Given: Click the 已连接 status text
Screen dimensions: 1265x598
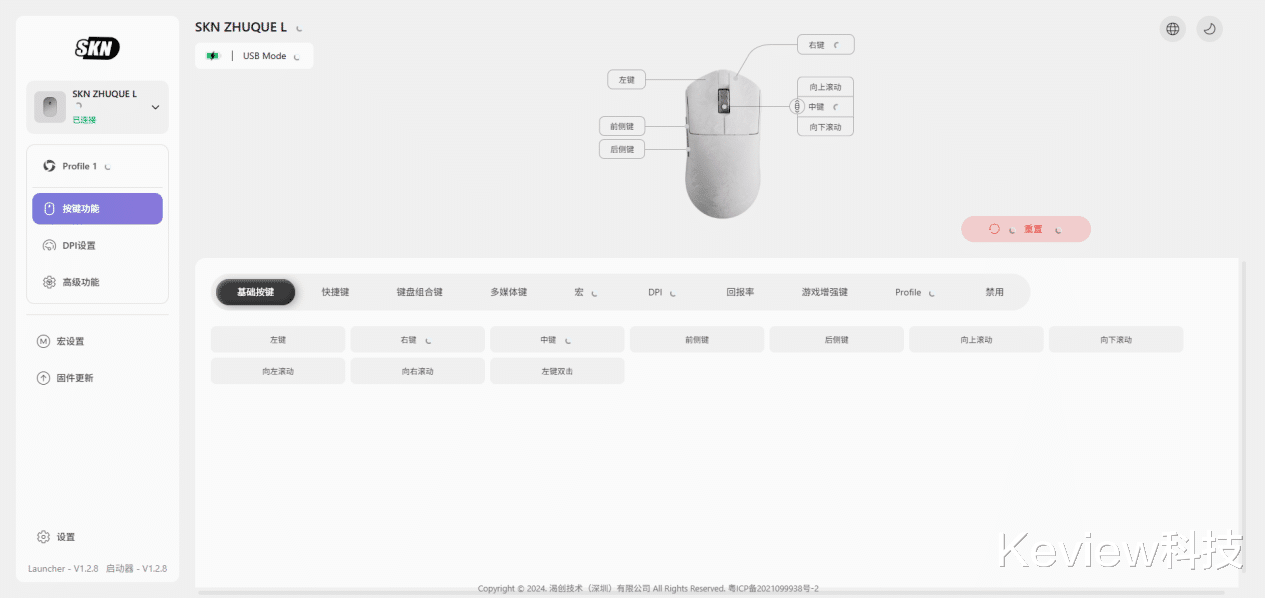Looking at the screenshot, I should click(84, 120).
